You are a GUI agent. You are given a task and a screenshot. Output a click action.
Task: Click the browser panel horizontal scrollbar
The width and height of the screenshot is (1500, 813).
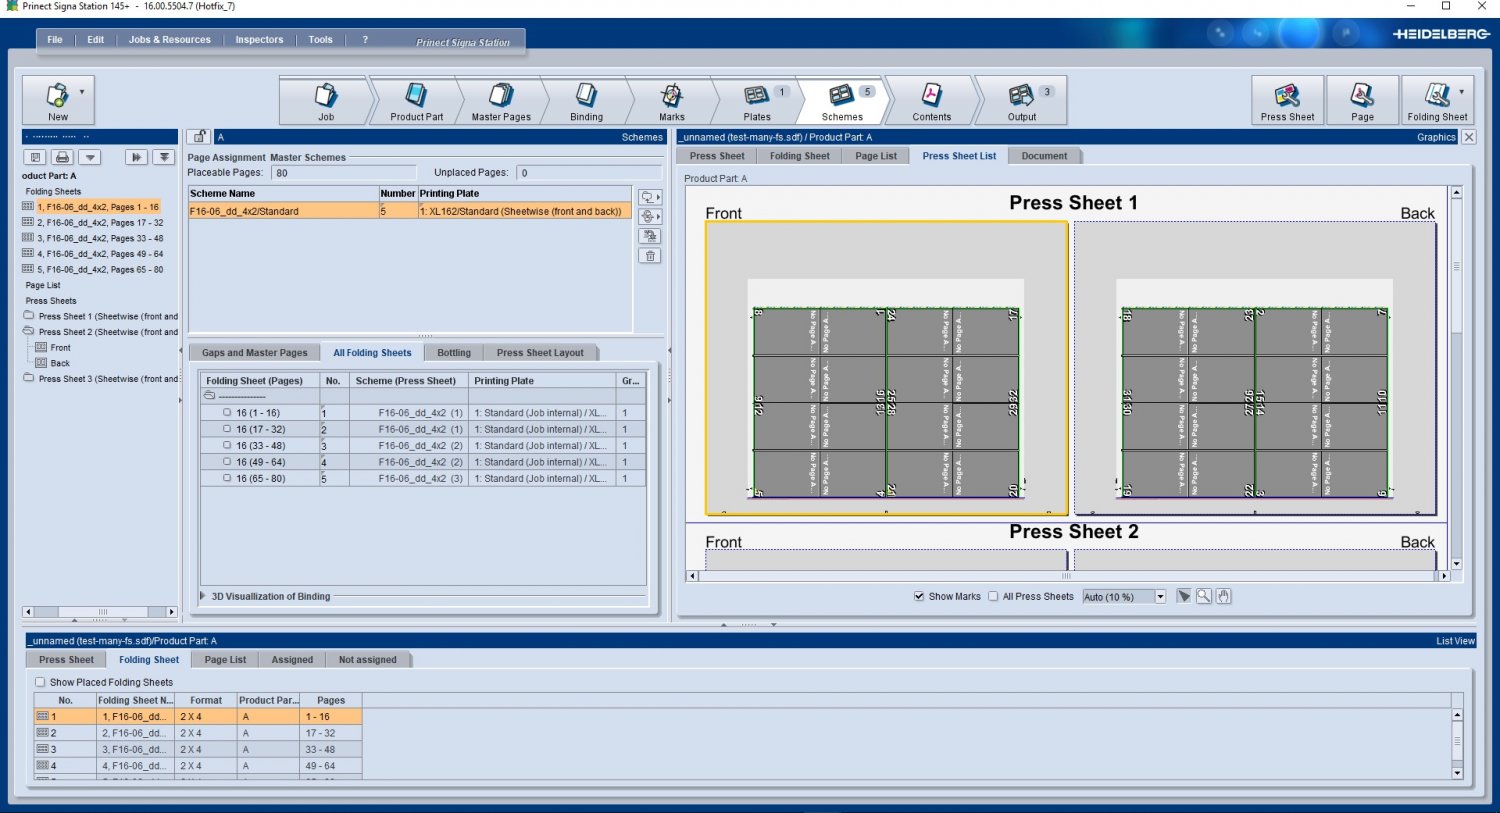point(100,612)
